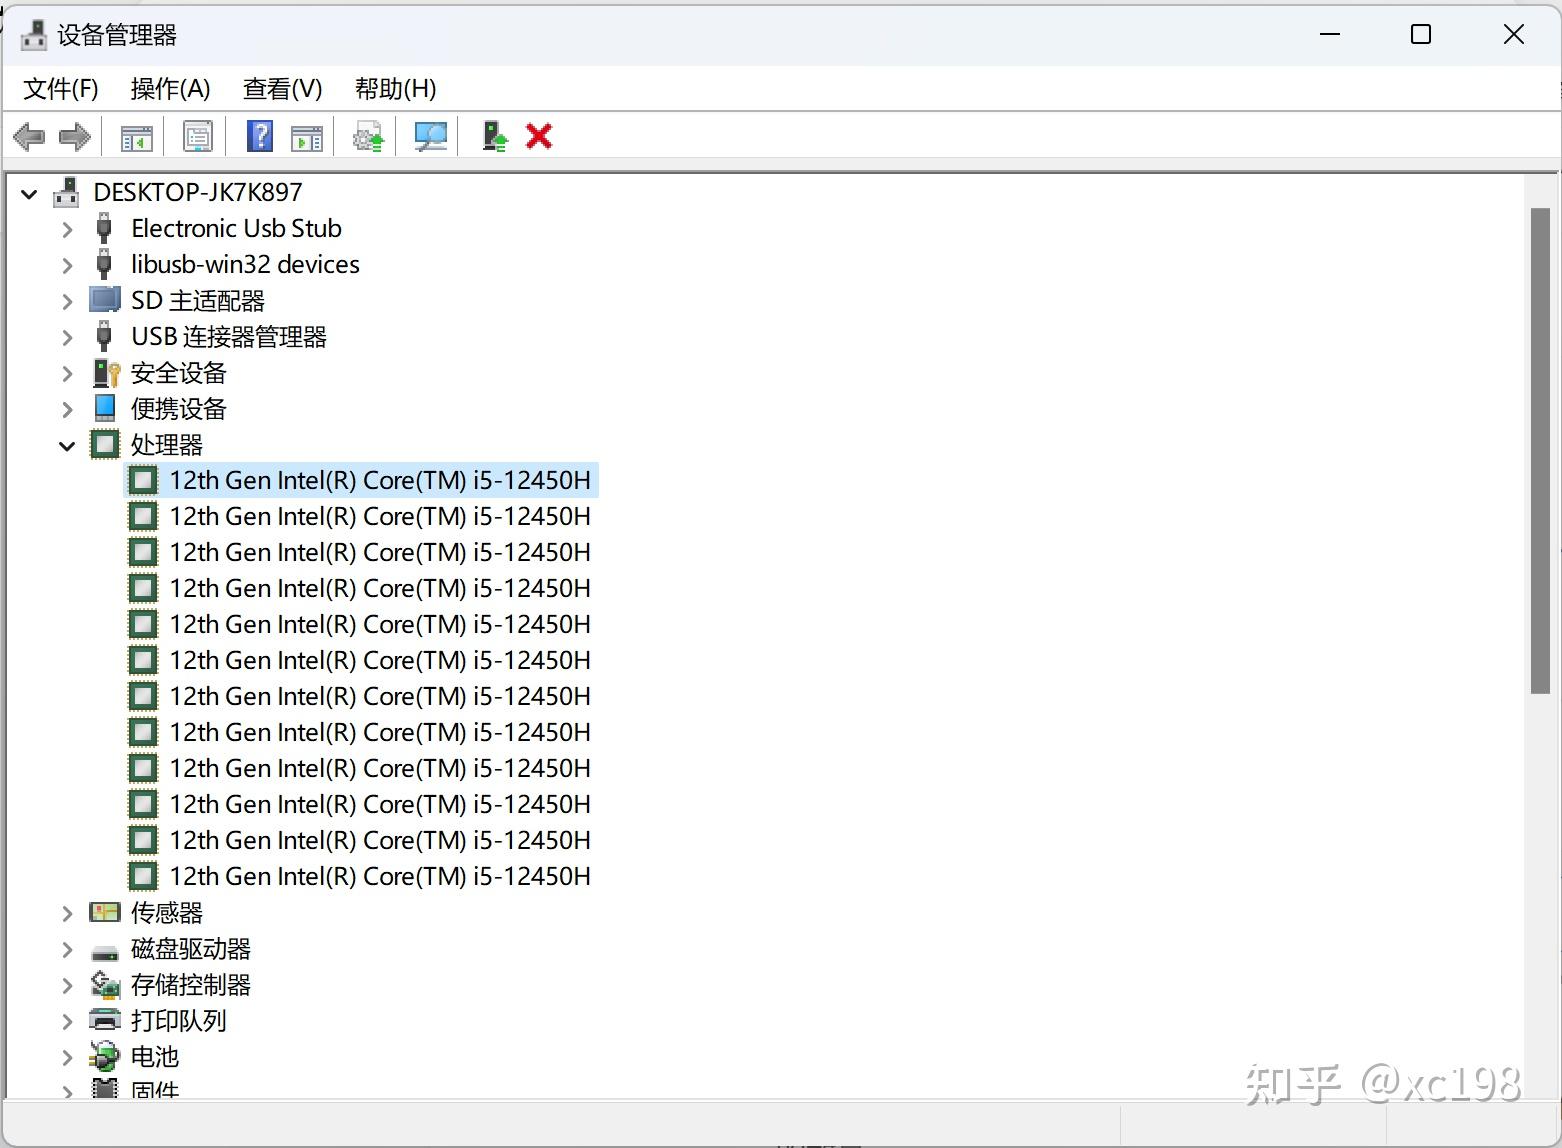Open the 操作(A) menu
This screenshot has height=1148, width=1562.
pos(171,89)
